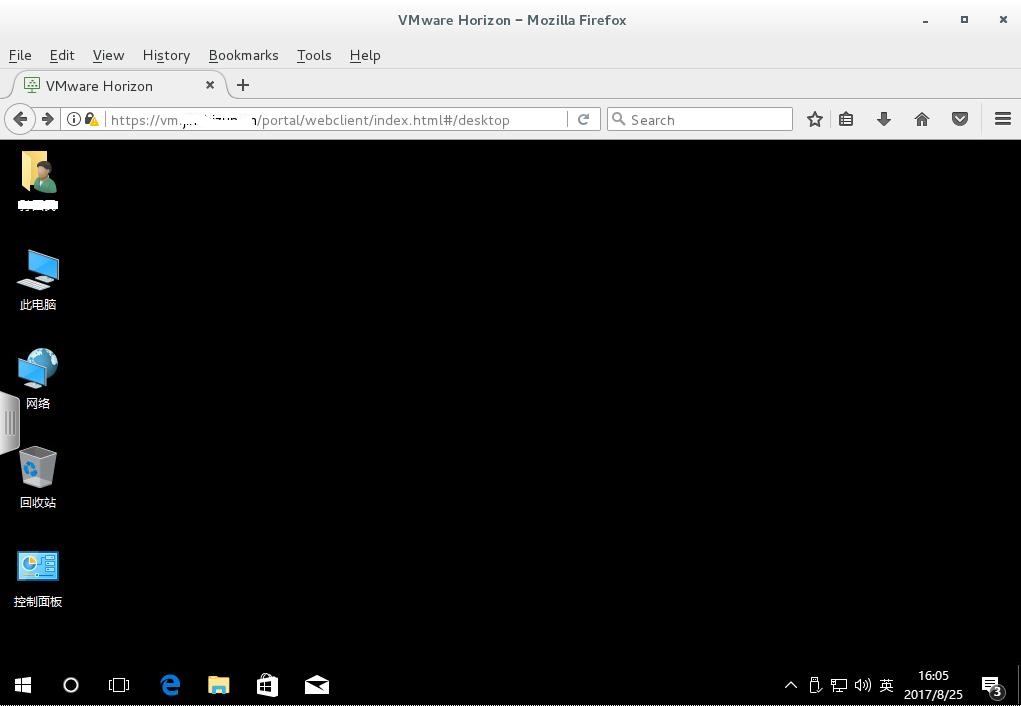Open File Explorer from the taskbar

tap(218, 685)
